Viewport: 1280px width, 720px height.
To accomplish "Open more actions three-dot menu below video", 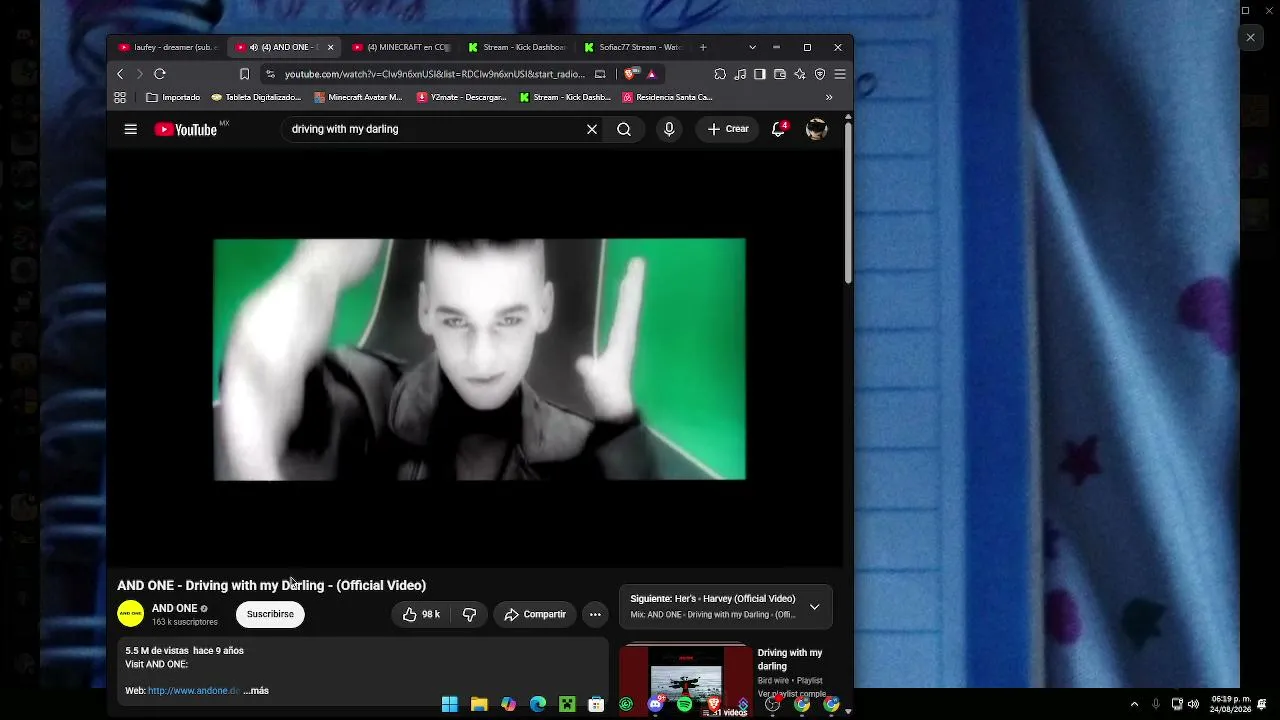I will [x=595, y=614].
